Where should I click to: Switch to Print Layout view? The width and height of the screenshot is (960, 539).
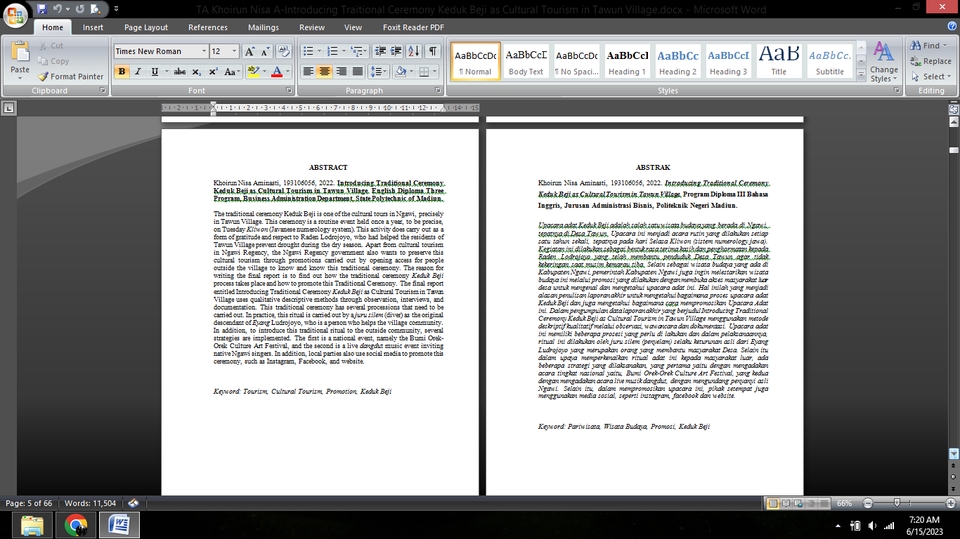773,503
